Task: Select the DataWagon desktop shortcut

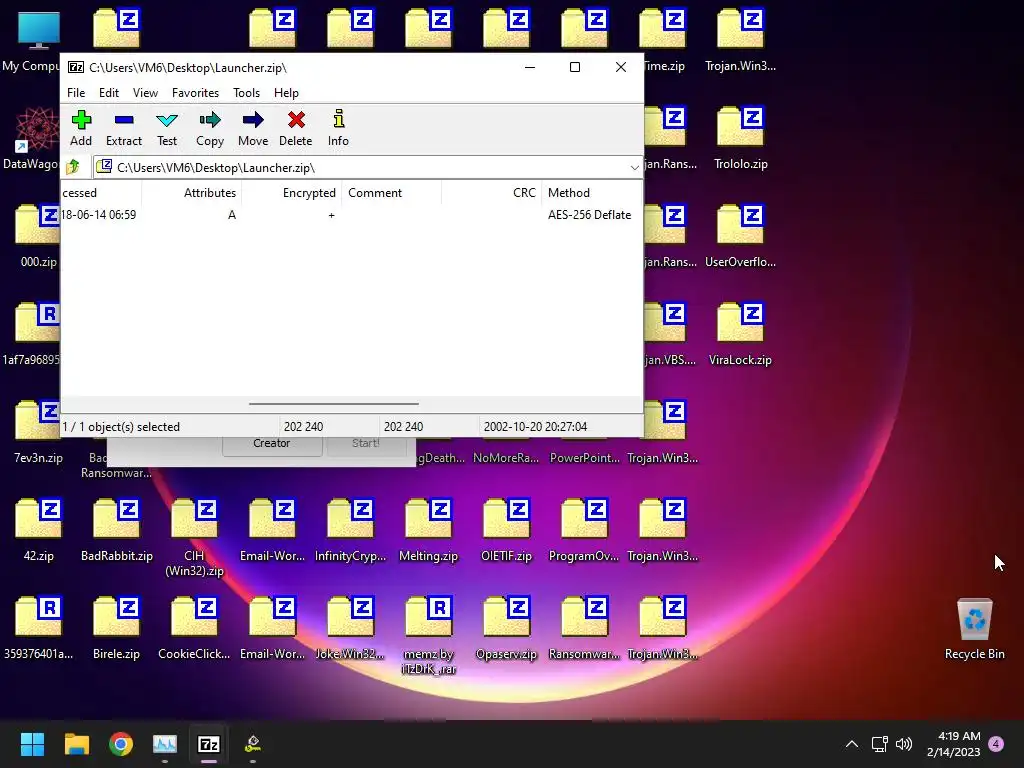Action: coord(33,139)
